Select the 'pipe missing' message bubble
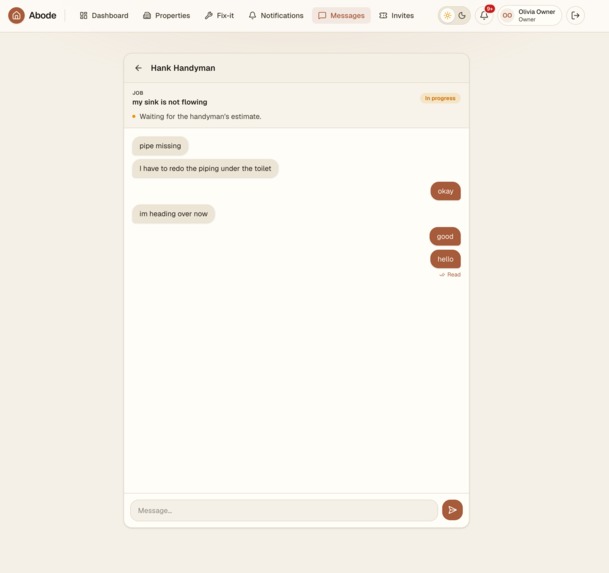This screenshot has width=609, height=573. coord(160,146)
